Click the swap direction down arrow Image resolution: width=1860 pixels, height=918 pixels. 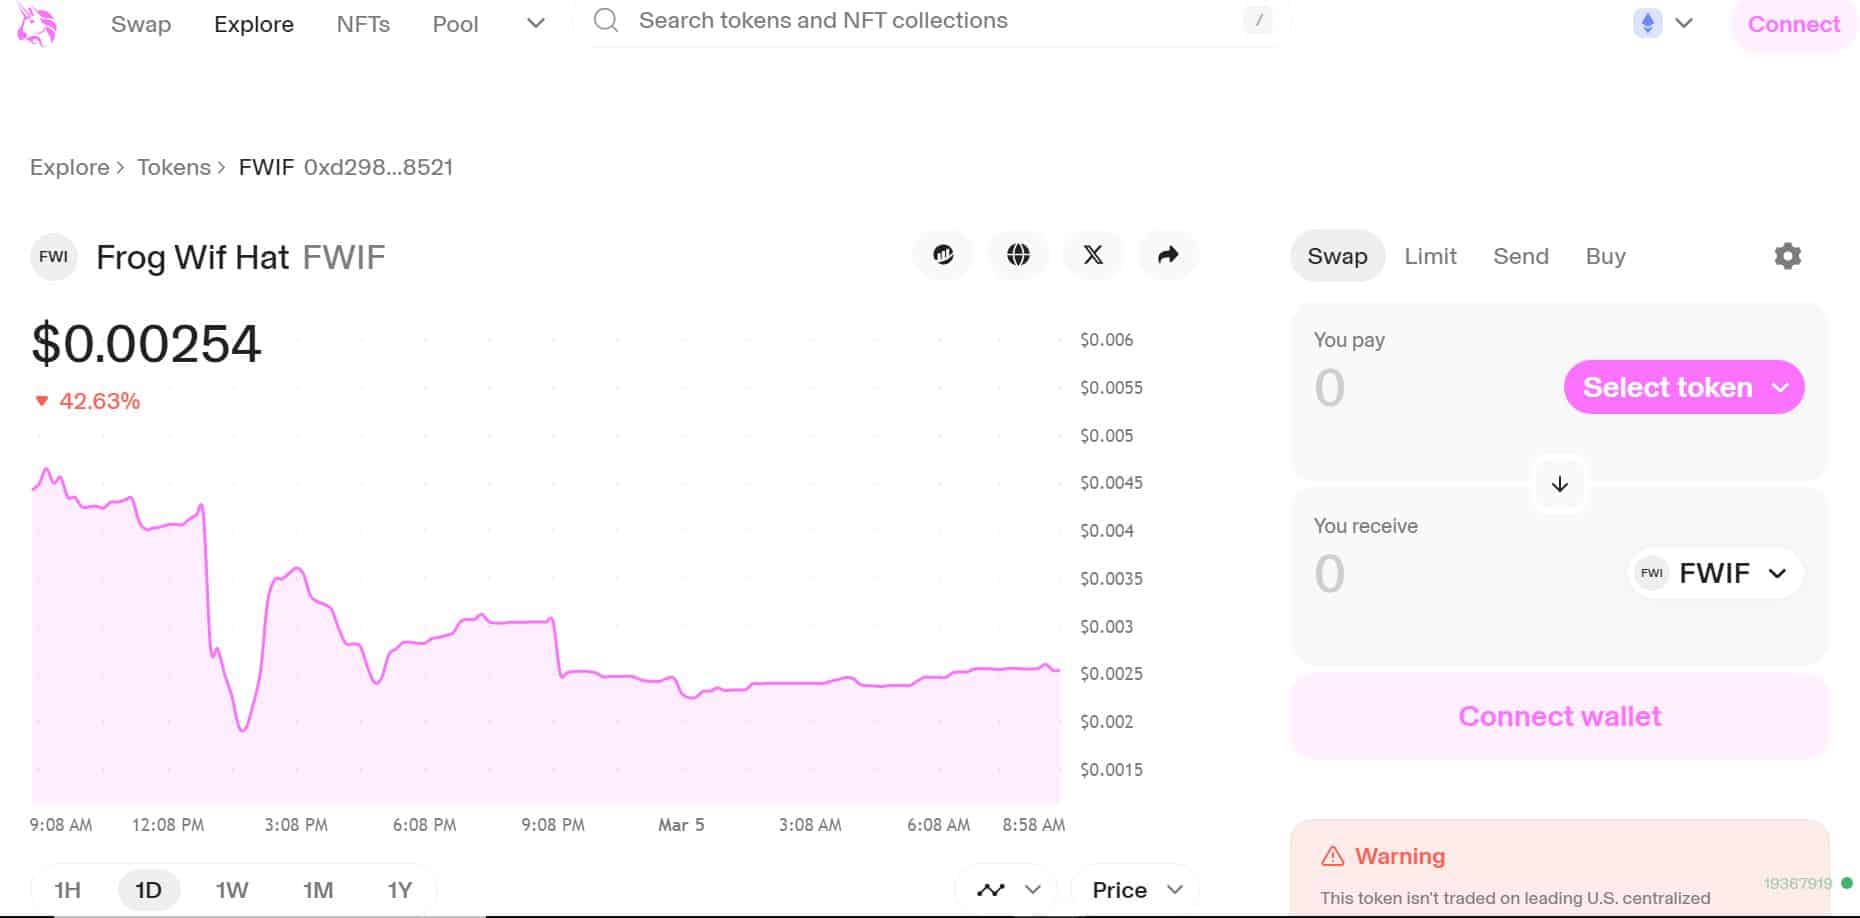click(1559, 485)
